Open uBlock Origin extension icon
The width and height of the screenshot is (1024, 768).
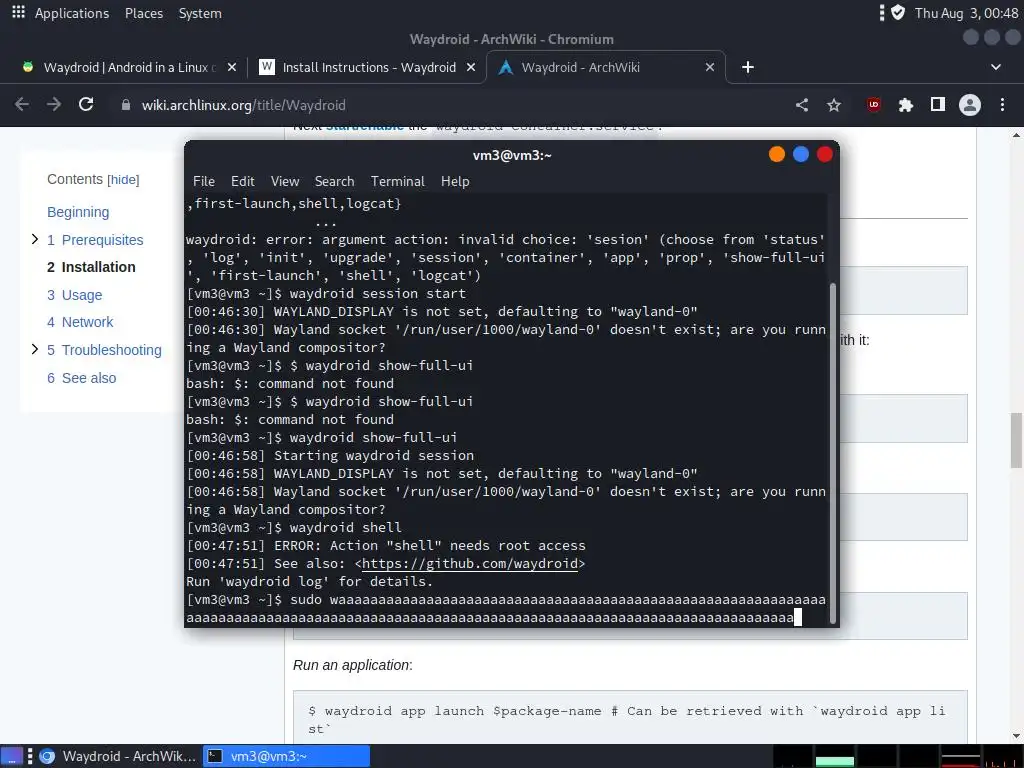(x=874, y=104)
